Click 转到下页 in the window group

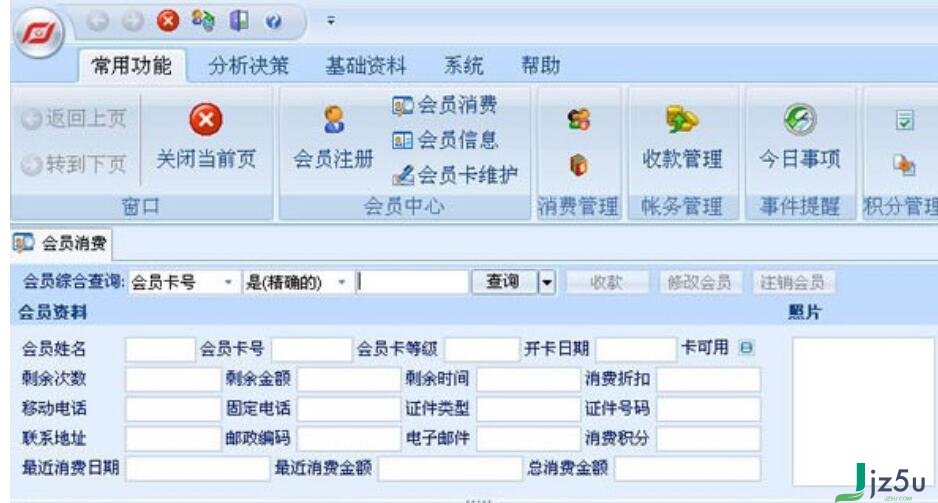(74, 164)
